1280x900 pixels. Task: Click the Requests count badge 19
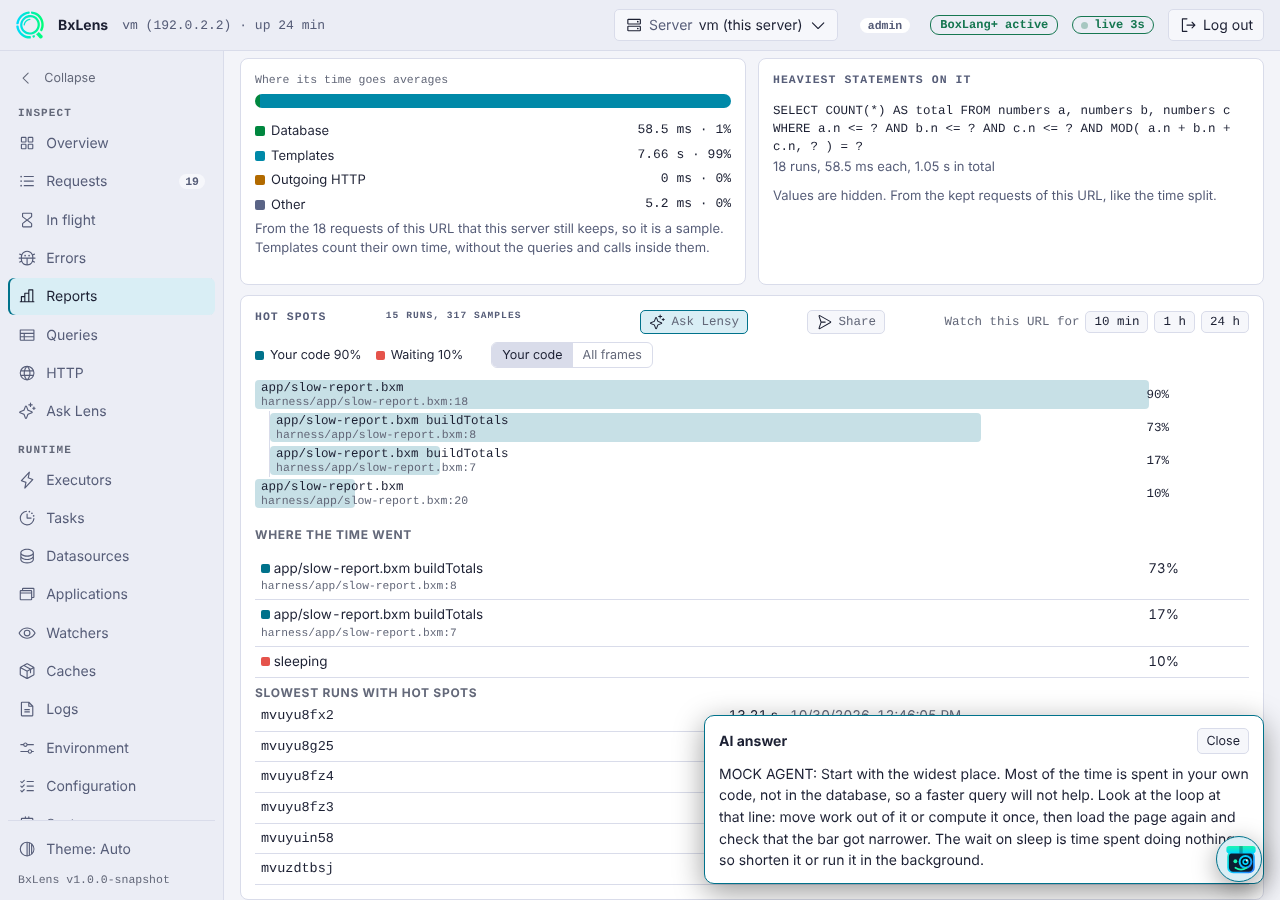[192, 181]
